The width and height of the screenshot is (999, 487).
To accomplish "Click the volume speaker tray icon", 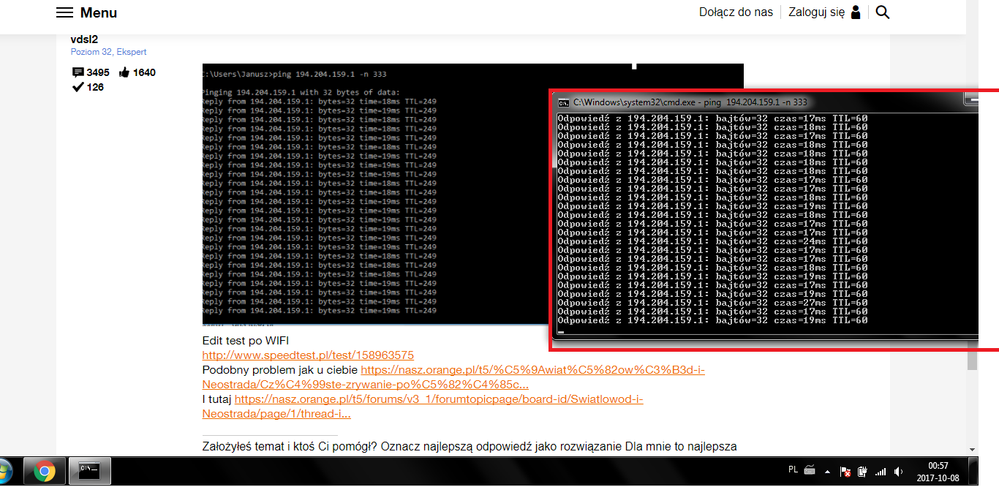I will click(899, 472).
